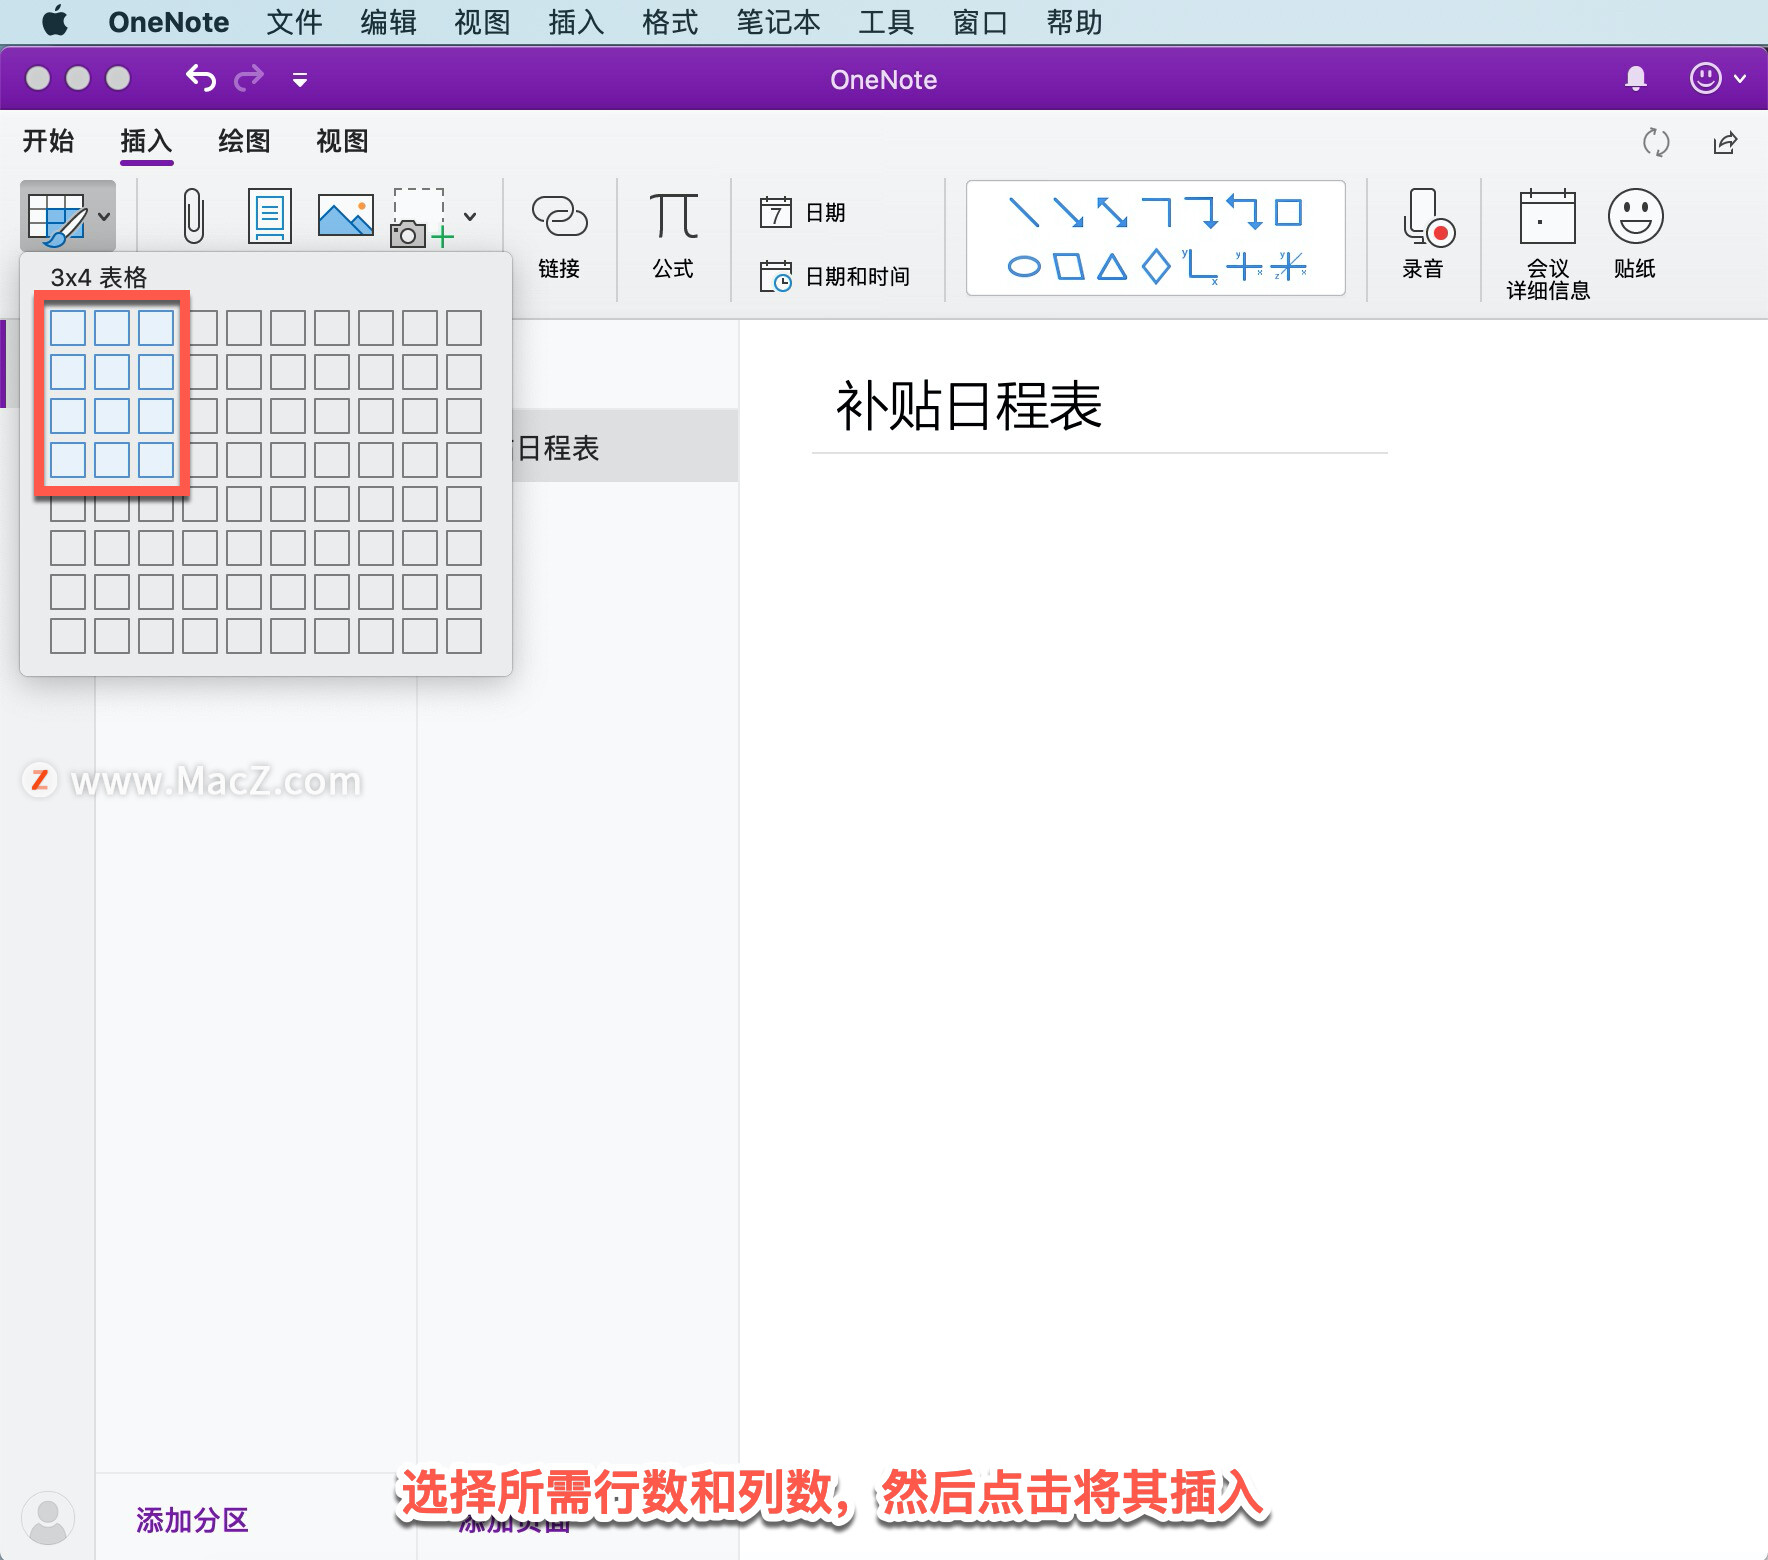The height and width of the screenshot is (1560, 1768).
Task: Click the 补贴日程表 page title field
Action: (968, 406)
